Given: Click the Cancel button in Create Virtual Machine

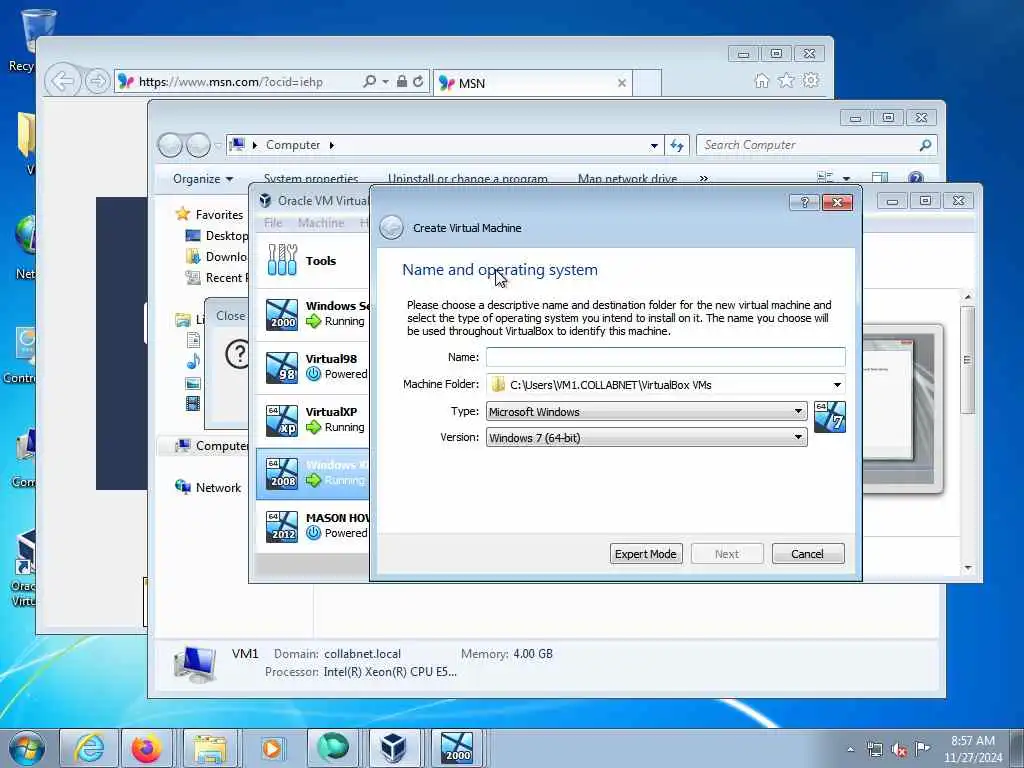Looking at the screenshot, I should coord(808,554).
